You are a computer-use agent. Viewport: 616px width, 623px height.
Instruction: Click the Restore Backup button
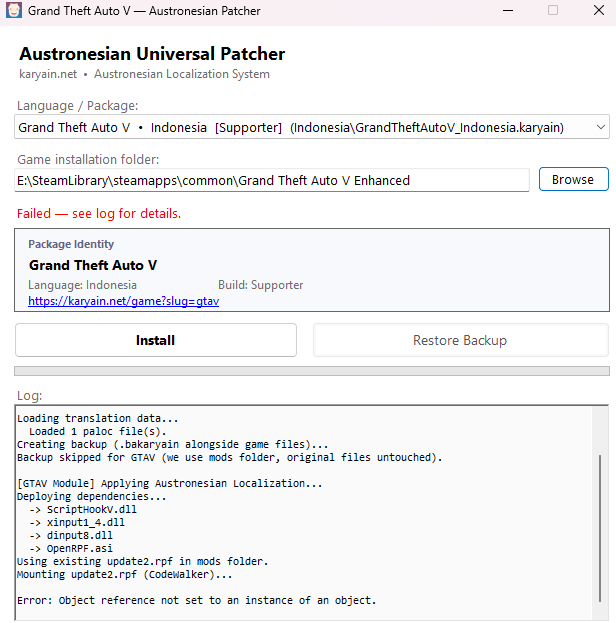(461, 340)
